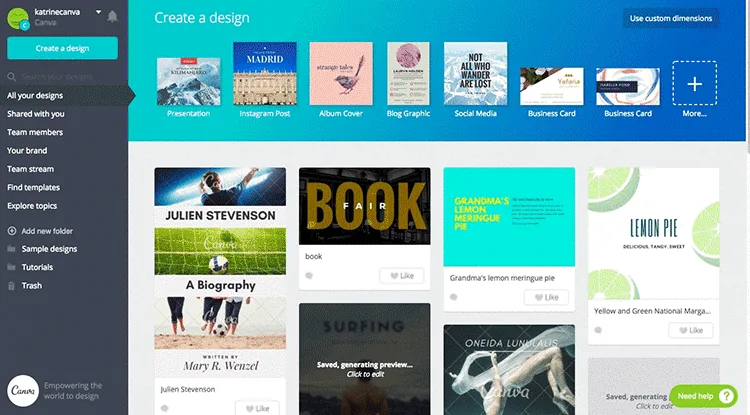Image resolution: width=750 pixels, height=415 pixels.
Task: Click the More... label
Action: tap(695, 114)
